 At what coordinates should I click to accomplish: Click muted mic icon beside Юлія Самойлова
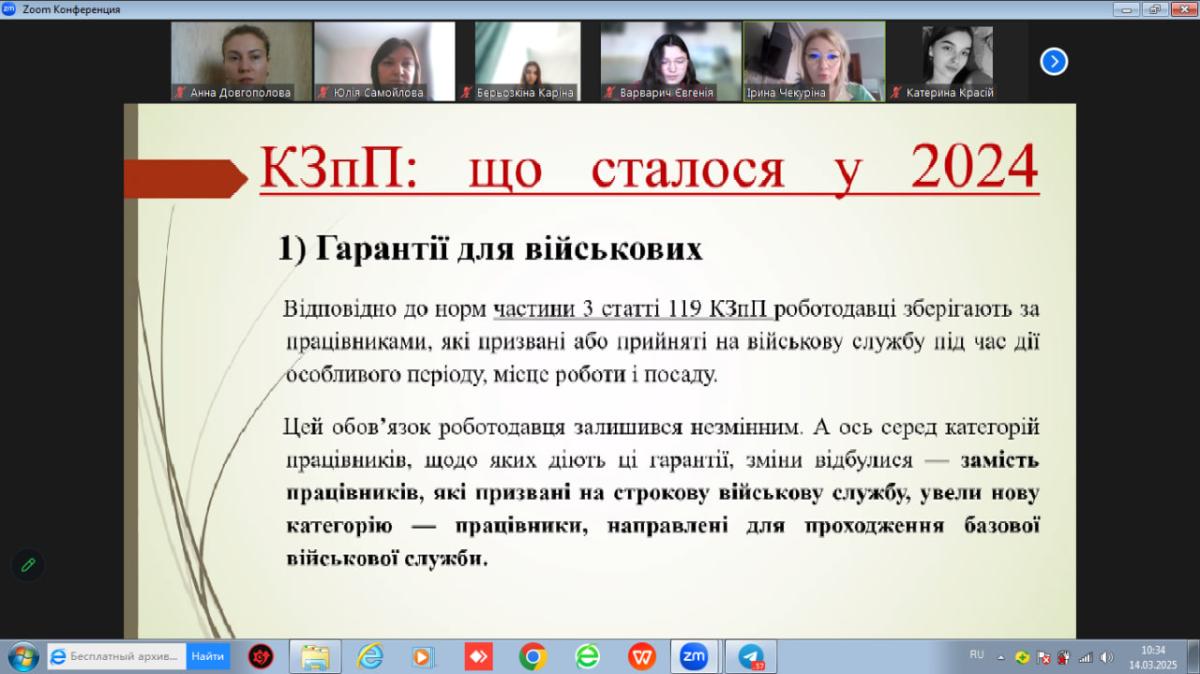[324, 92]
